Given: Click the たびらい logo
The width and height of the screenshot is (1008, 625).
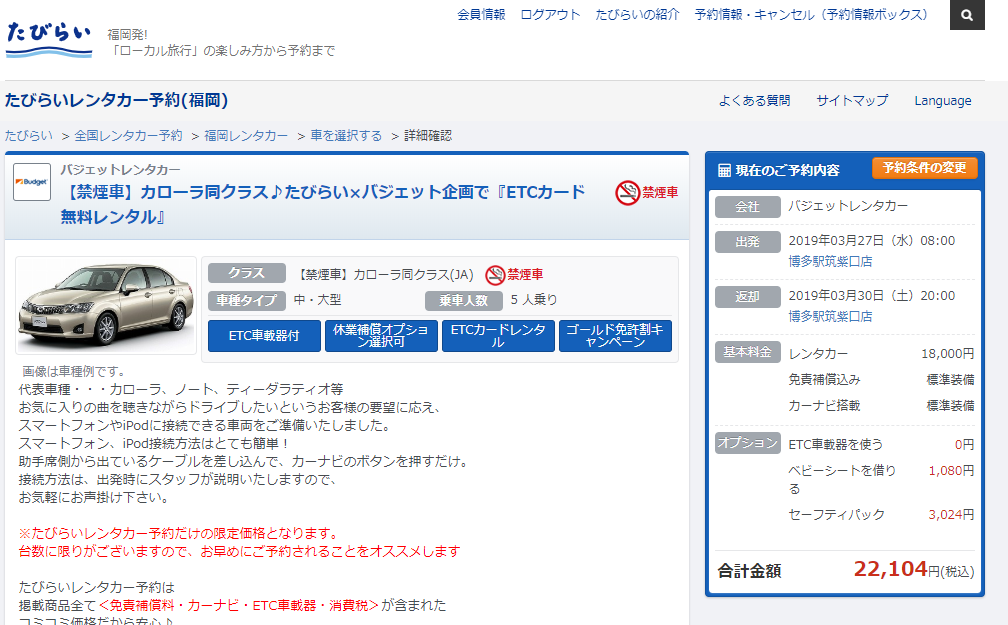Looking at the screenshot, I should 49,39.
